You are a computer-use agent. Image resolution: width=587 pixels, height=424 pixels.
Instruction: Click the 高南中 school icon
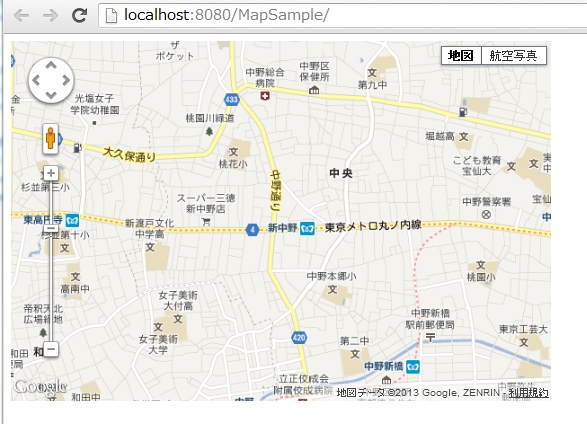[75, 277]
